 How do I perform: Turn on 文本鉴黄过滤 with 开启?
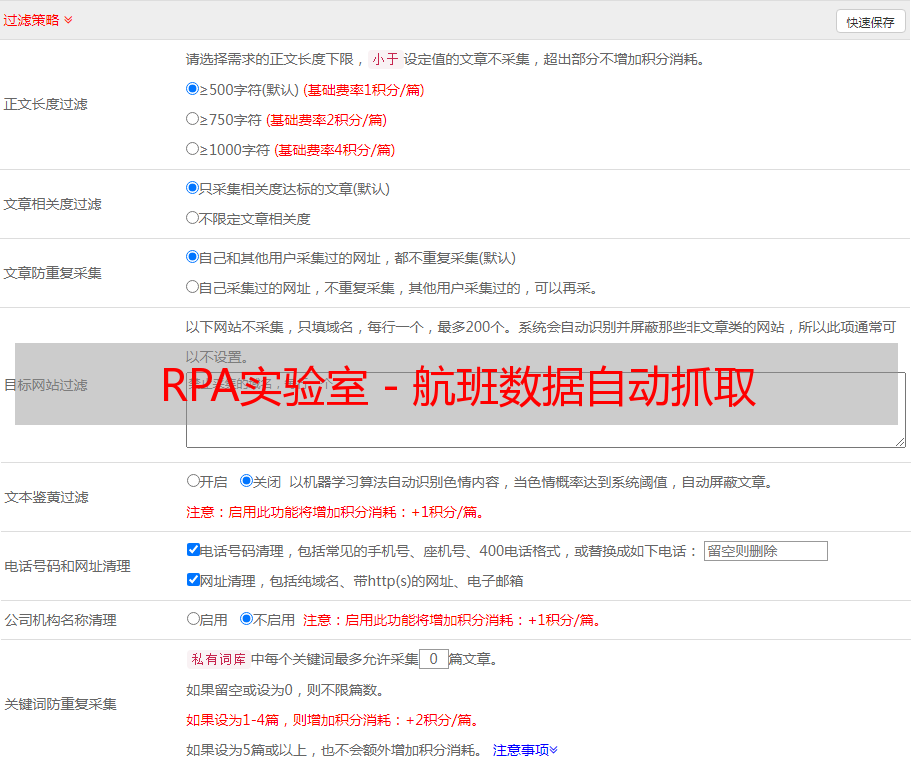point(193,481)
